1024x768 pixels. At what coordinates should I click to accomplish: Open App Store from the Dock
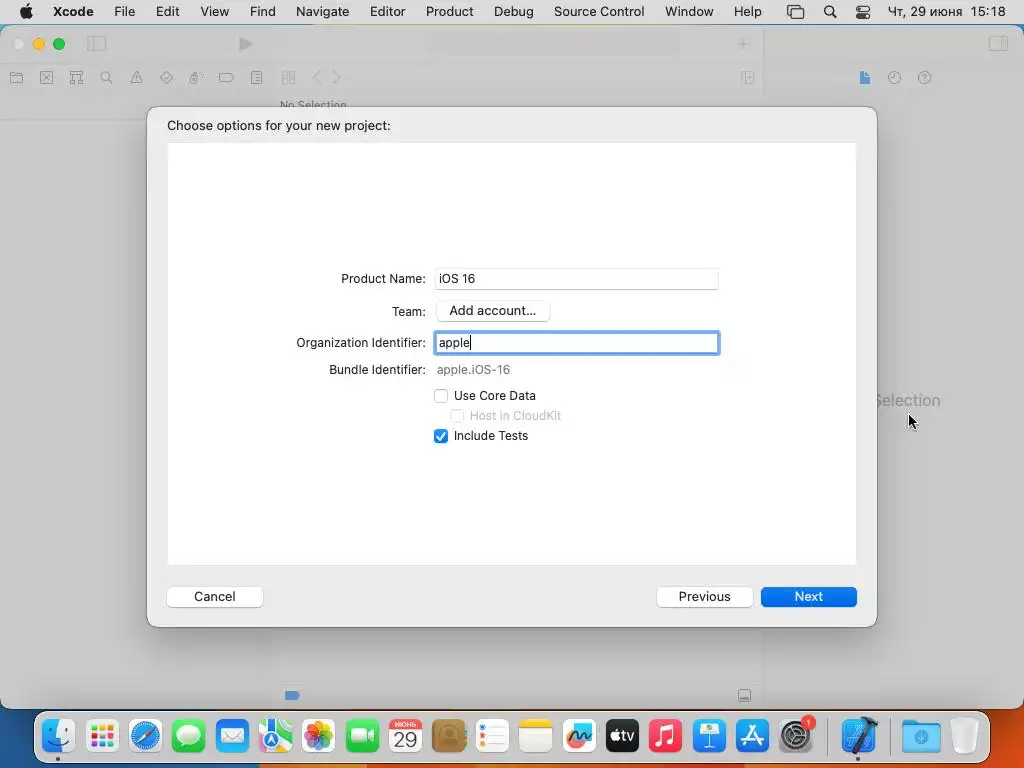pos(752,736)
